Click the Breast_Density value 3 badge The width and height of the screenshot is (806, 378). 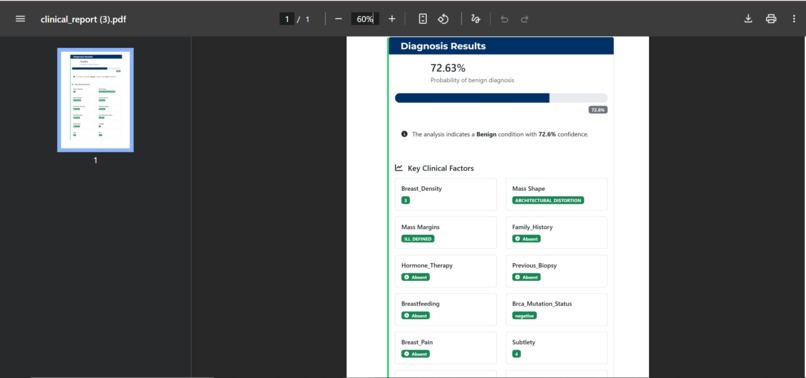(406, 200)
